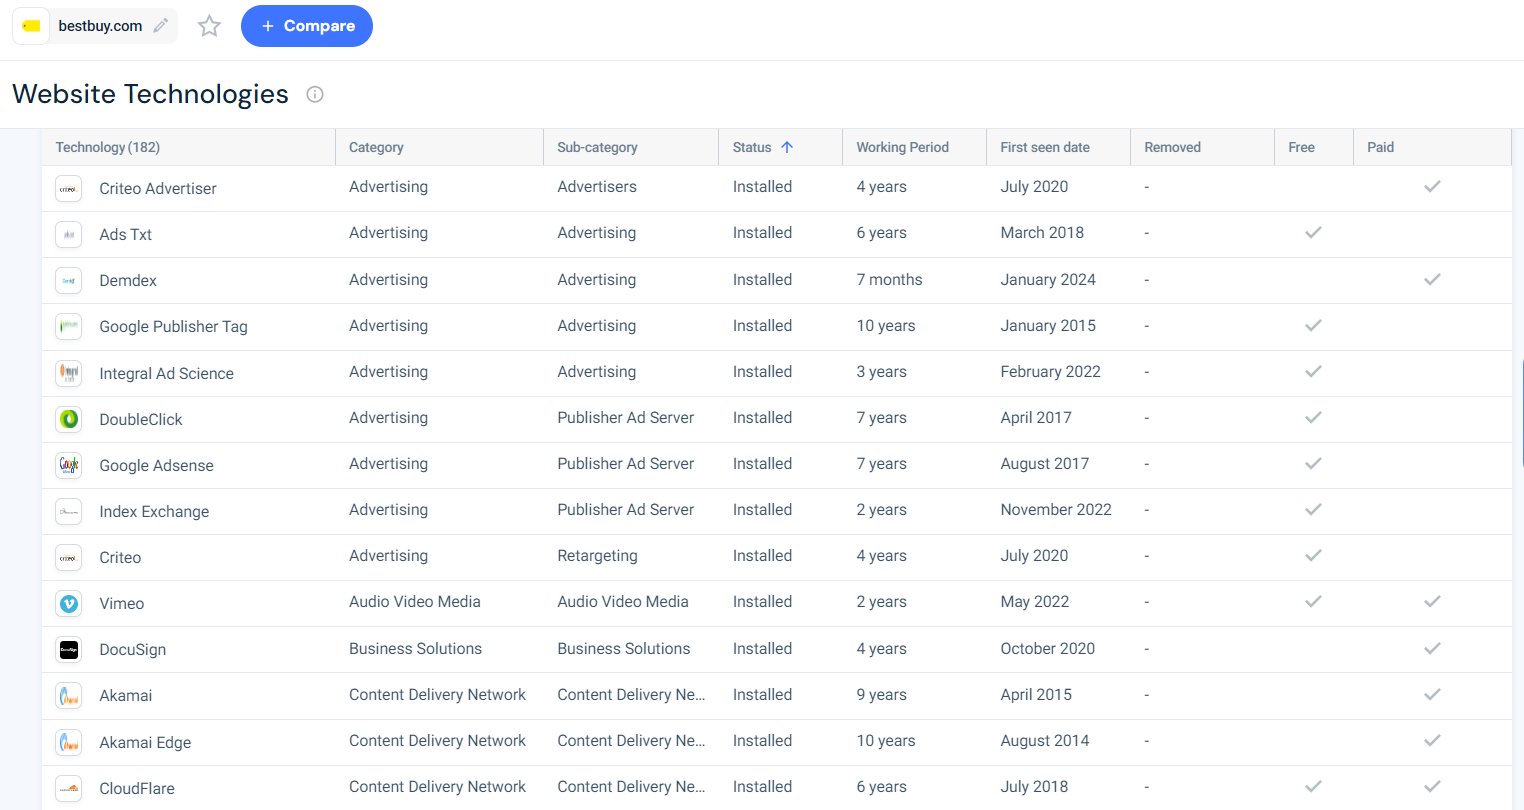Open the Criteo Advertiser technology name
The height and width of the screenshot is (810, 1524).
click(158, 188)
